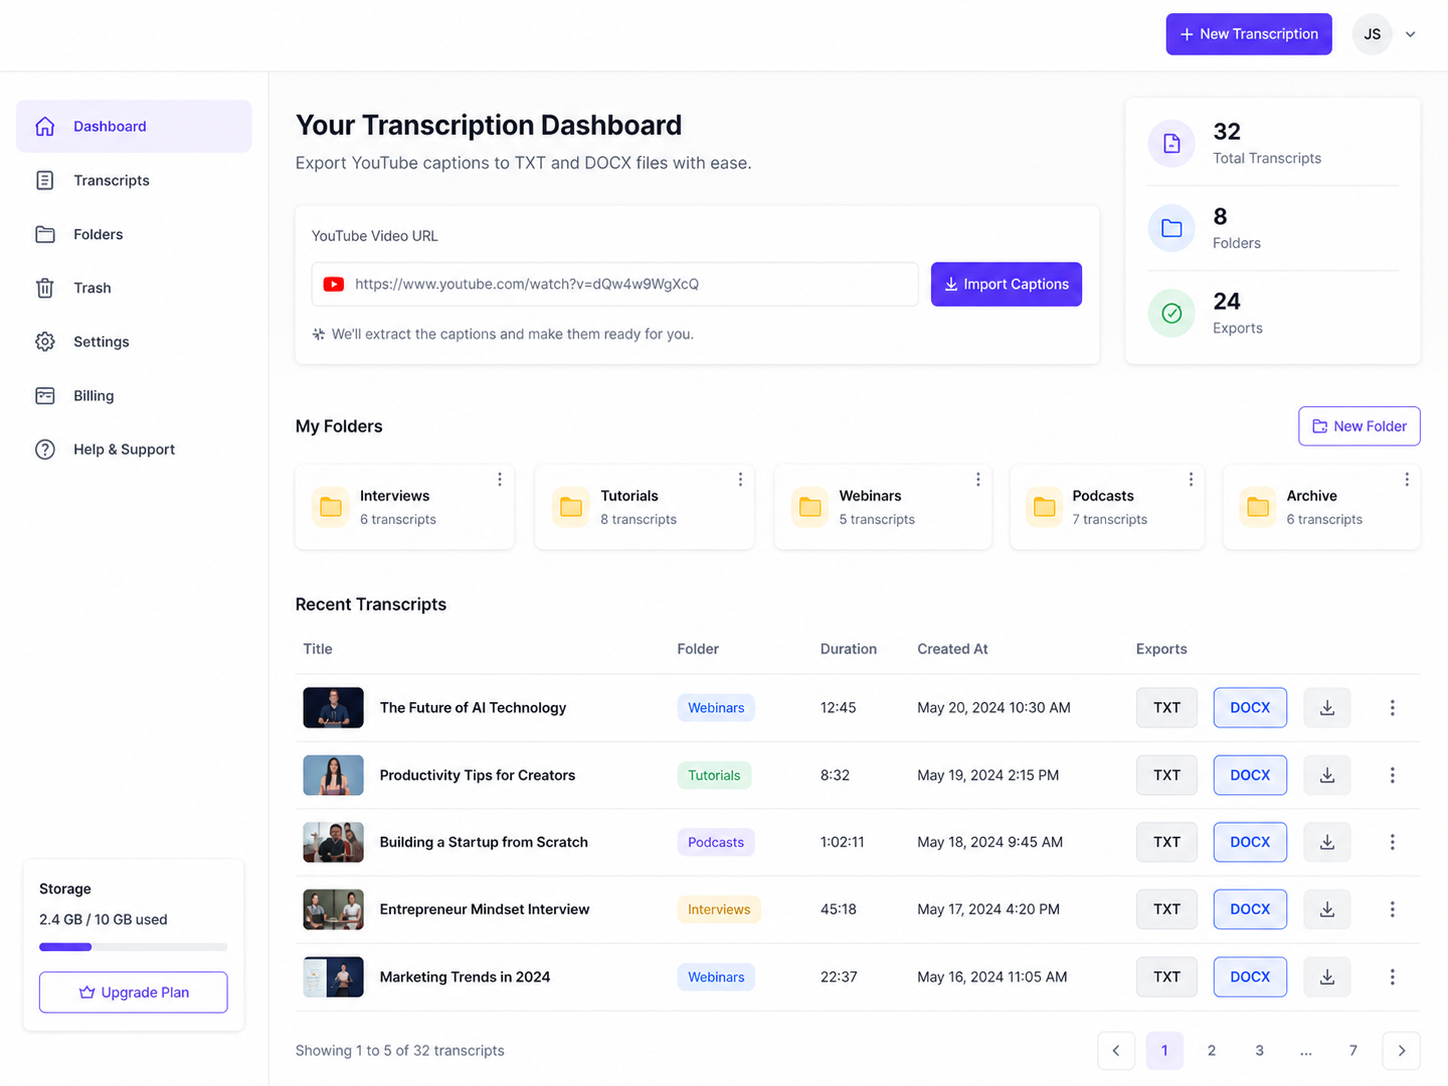Open Podcasts folder options menu
This screenshot has width=1448, height=1086.
[x=1191, y=480]
